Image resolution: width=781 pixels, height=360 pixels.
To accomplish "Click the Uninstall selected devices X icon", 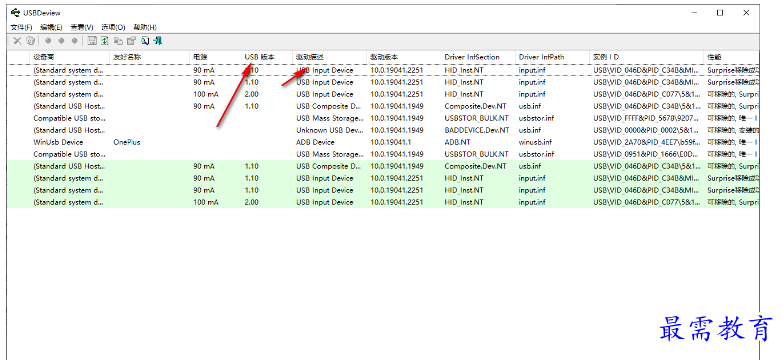I will (x=17, y=41).
